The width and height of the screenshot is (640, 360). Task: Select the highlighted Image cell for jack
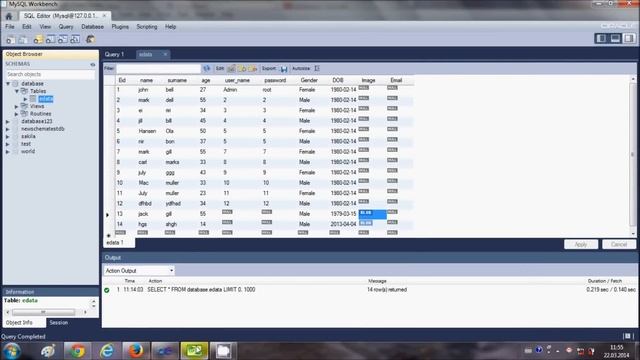[372, 214]
